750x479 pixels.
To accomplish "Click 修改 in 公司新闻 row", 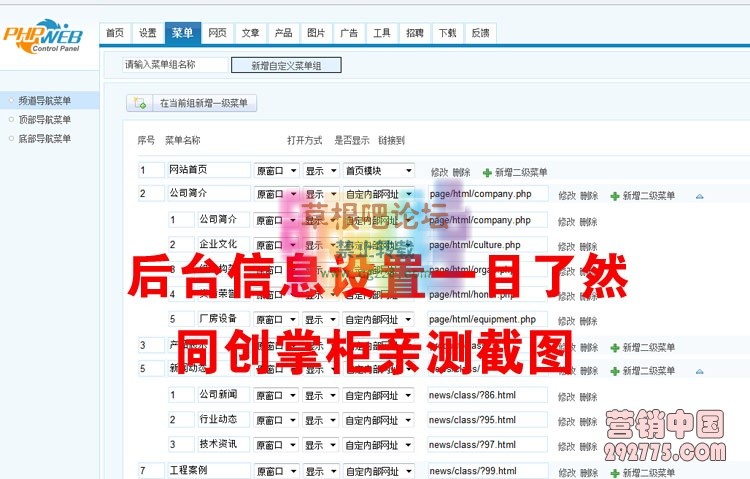I will [566, 397].
